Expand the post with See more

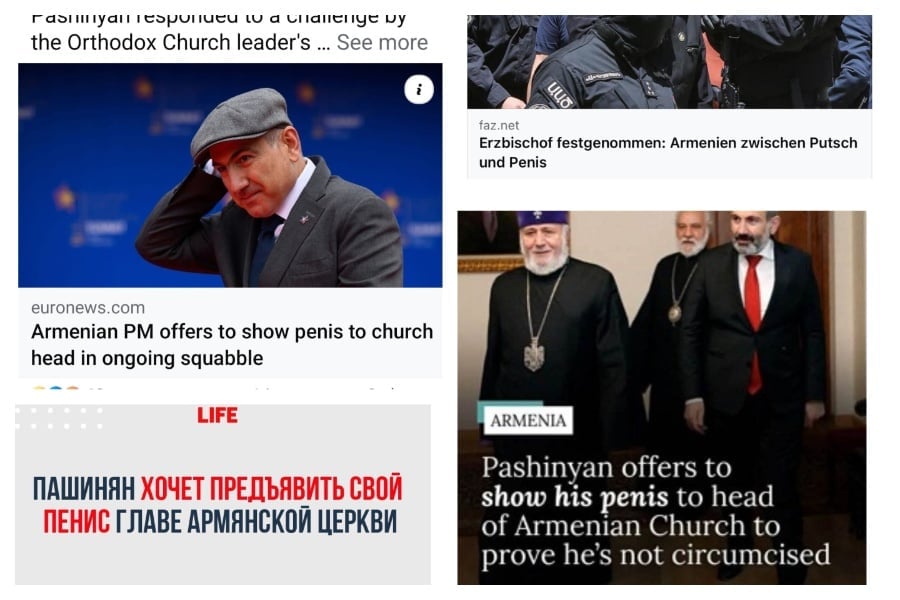pyautogui.click(x=382, y=42)
